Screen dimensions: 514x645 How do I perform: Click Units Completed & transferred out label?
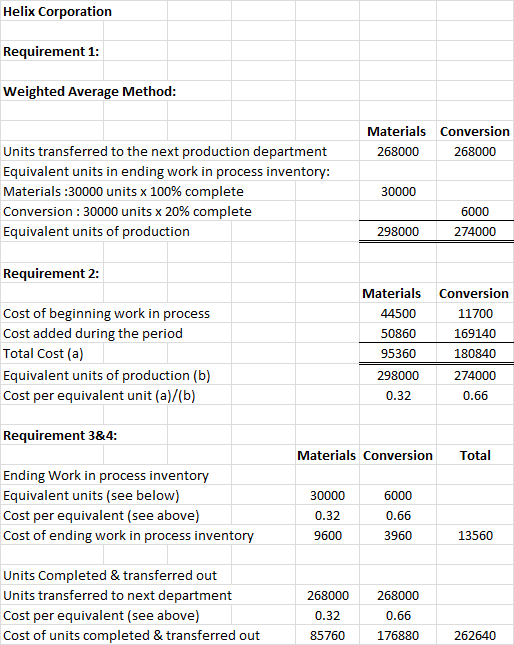(110, 576)
